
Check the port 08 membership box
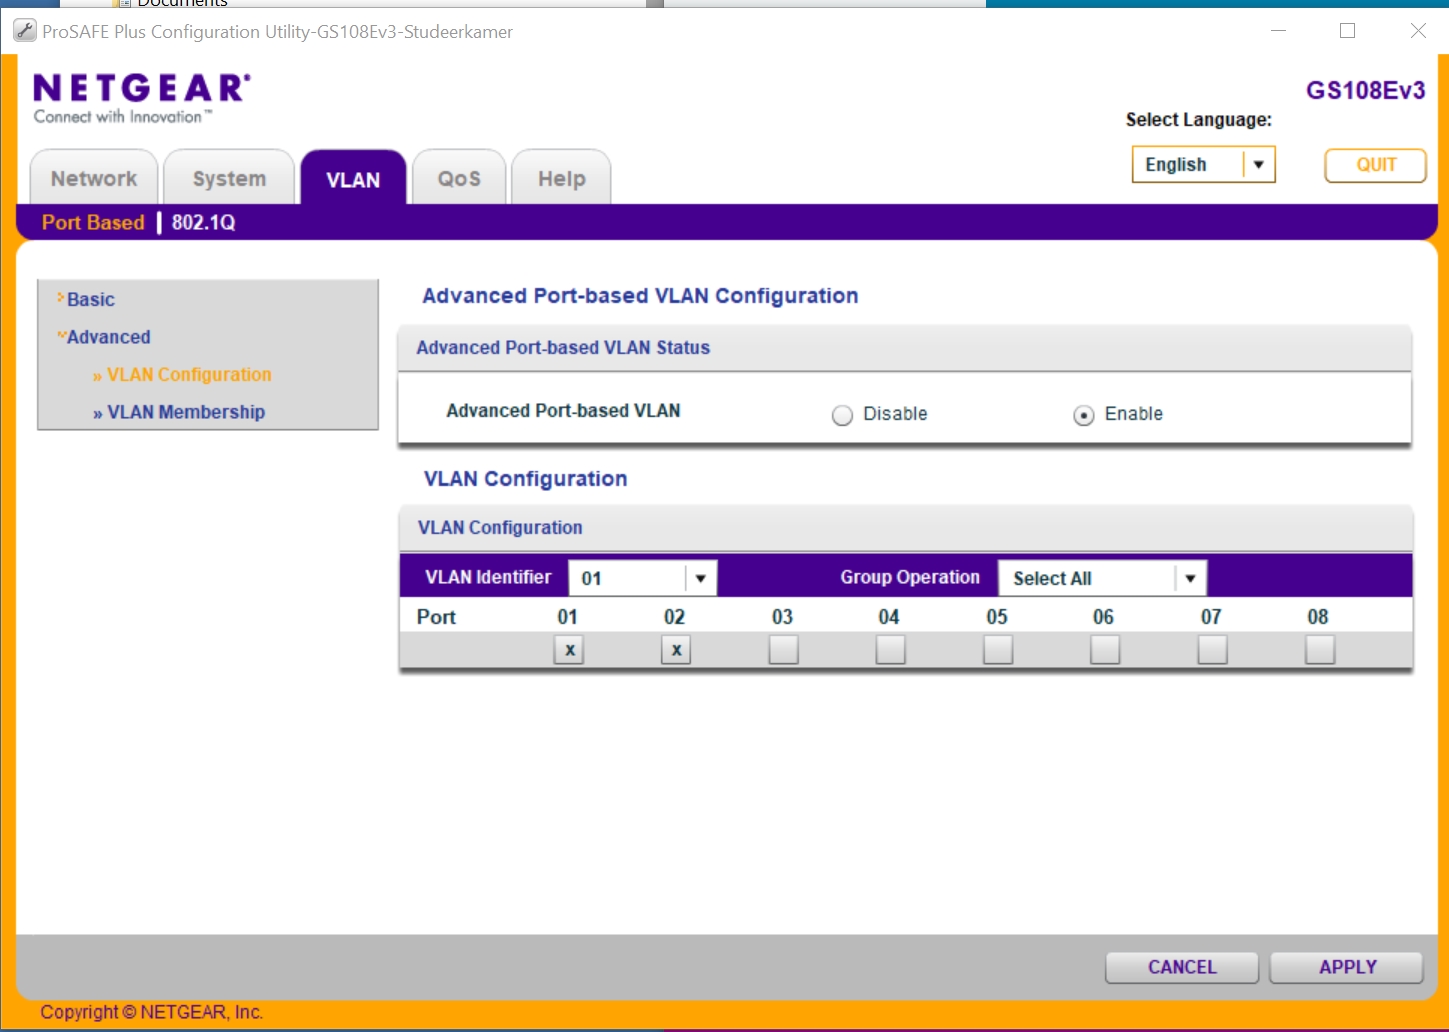click(1319, 650)
